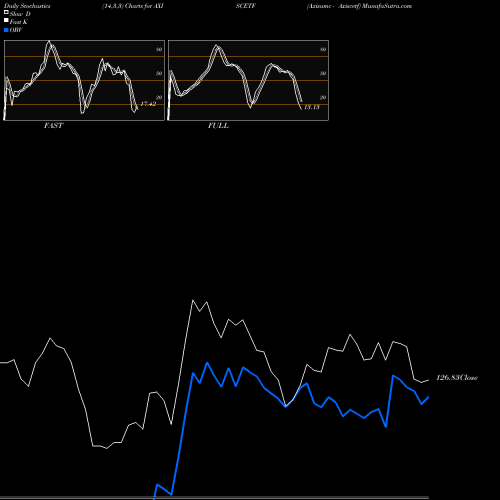Click the Slow D legend text

[20, 14]
